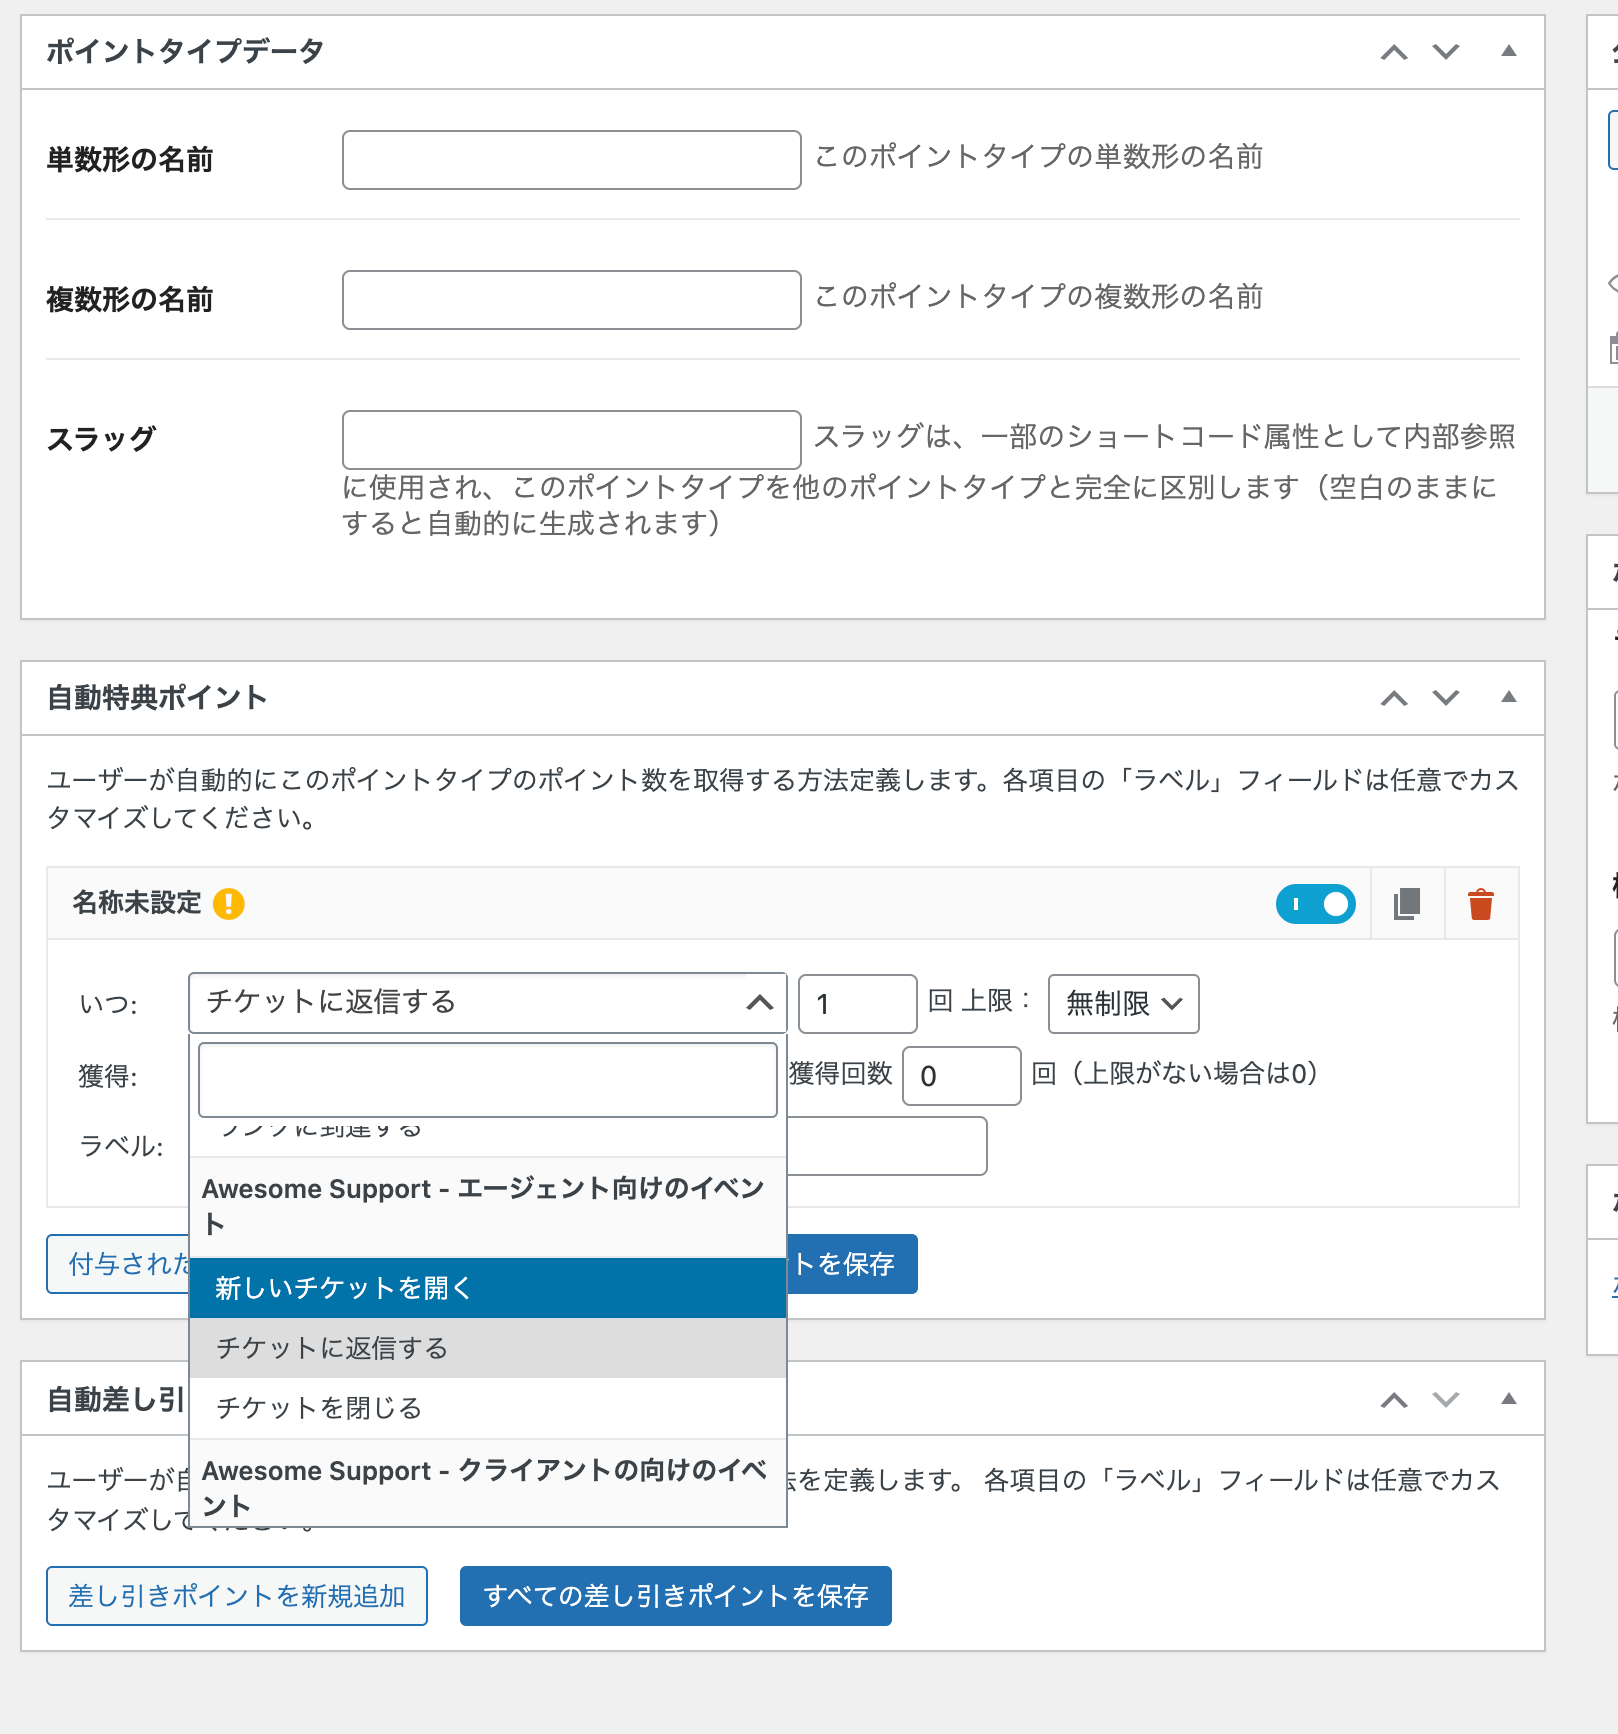Click yellow warning icon beside 名称未設定
The width and height of the screenshot is (1618, 1734).
229,904
